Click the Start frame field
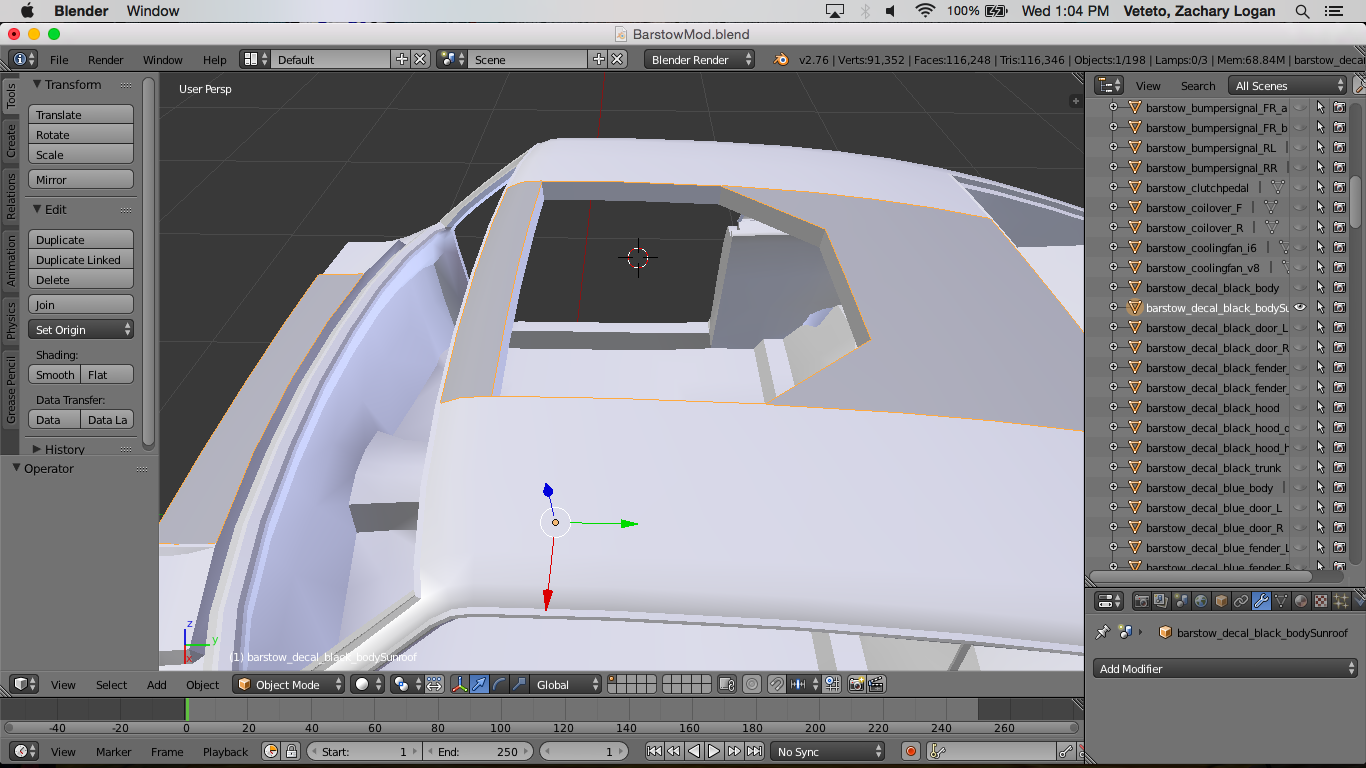 click(362, 751)
